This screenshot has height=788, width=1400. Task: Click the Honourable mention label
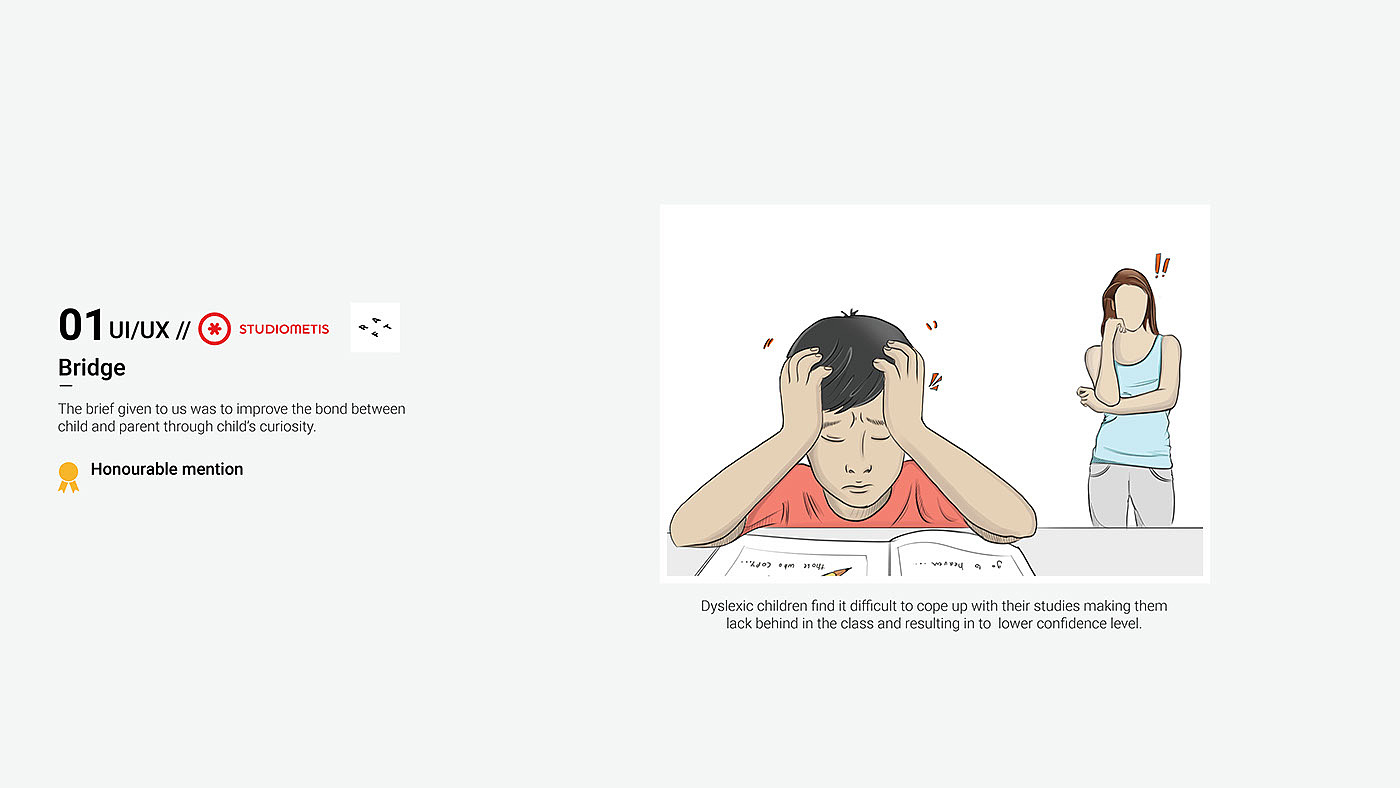(x=167, y=469)
